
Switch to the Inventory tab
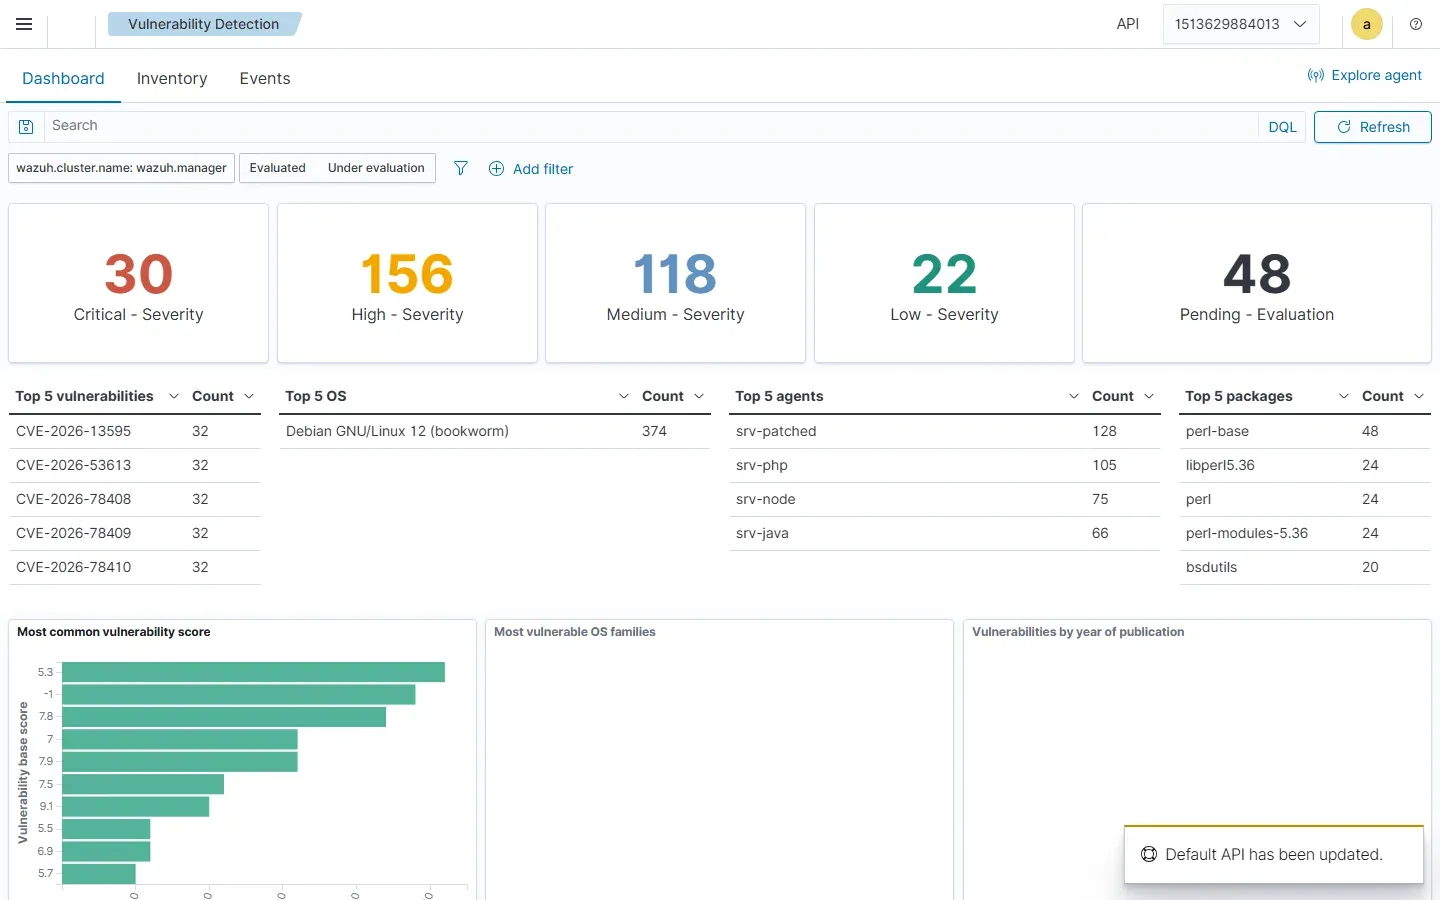pos(172,78)
